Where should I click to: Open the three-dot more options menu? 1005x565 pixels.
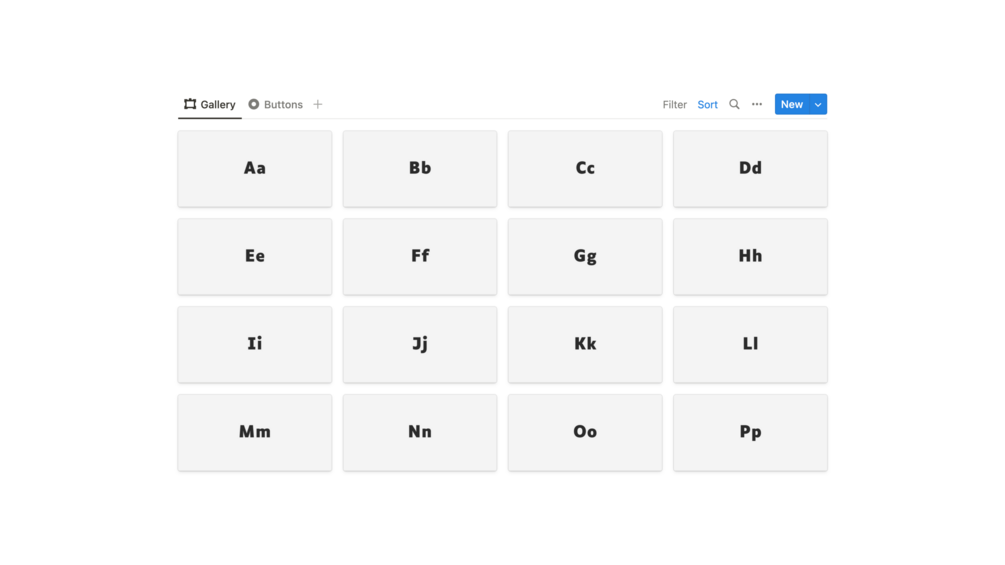pyautogui.click(x=757, y=104)
